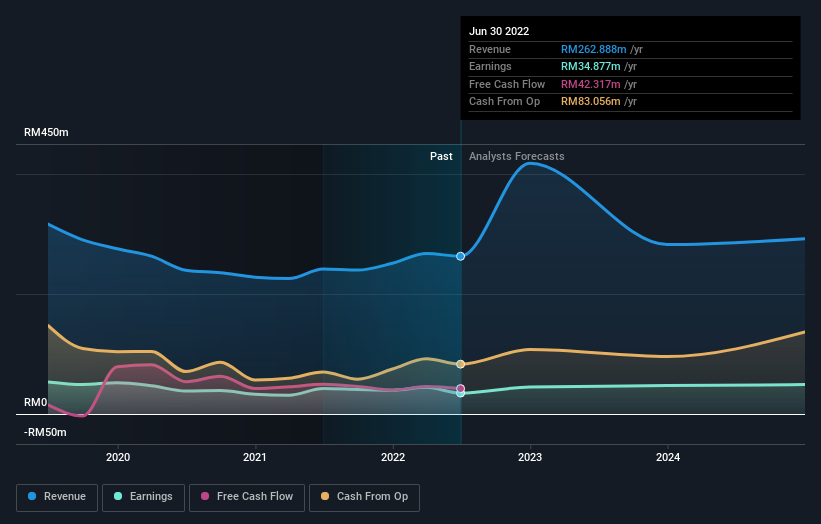The width and height of the screenshot is (821, 524).
Task: Click the 2024 x-axis label
Action: [x=668, y=457]
